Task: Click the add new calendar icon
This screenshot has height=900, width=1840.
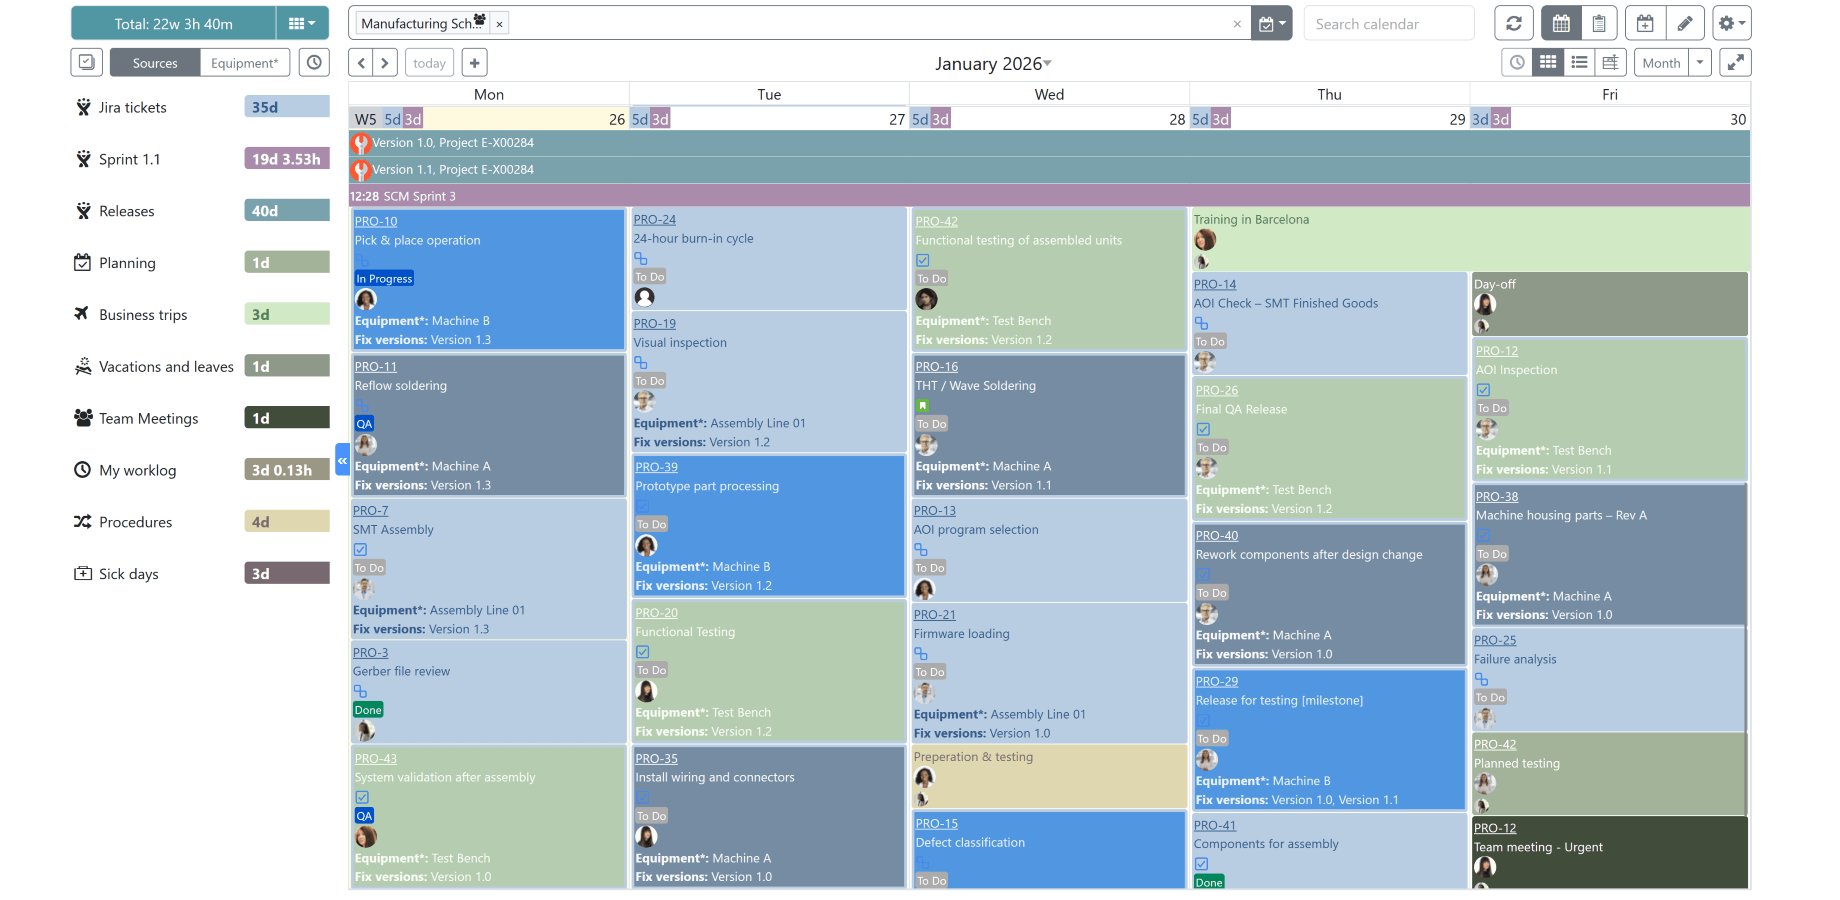Action: click(x=1645, y=22)
